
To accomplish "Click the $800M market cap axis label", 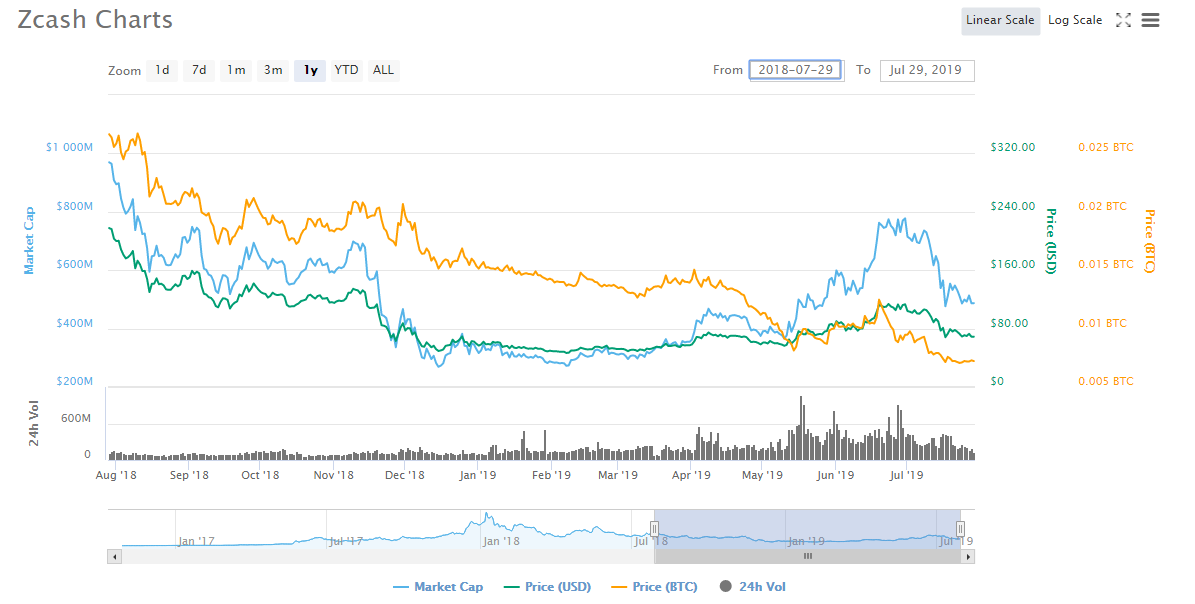I will point(75,206).
